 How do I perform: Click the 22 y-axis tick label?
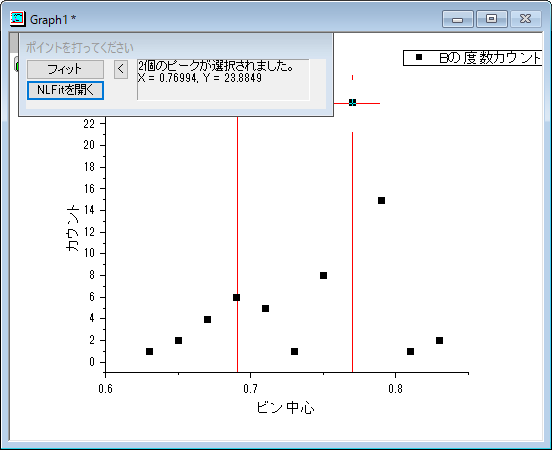[89, 123]
